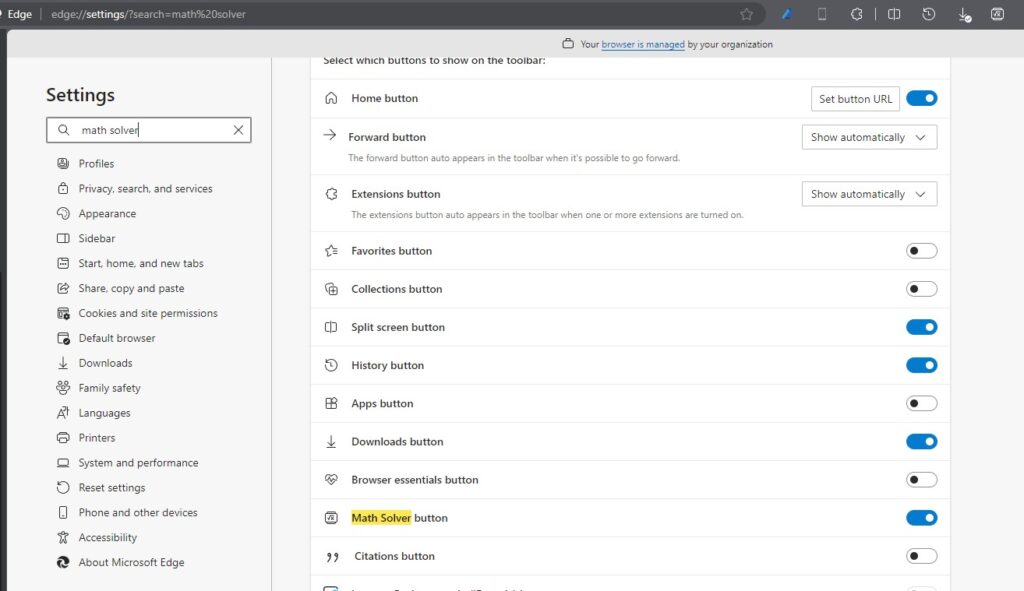This screenshot has height=591, width=1024.
Task: Click the phone icon in browser toolbar
Action: click(822, 14)
